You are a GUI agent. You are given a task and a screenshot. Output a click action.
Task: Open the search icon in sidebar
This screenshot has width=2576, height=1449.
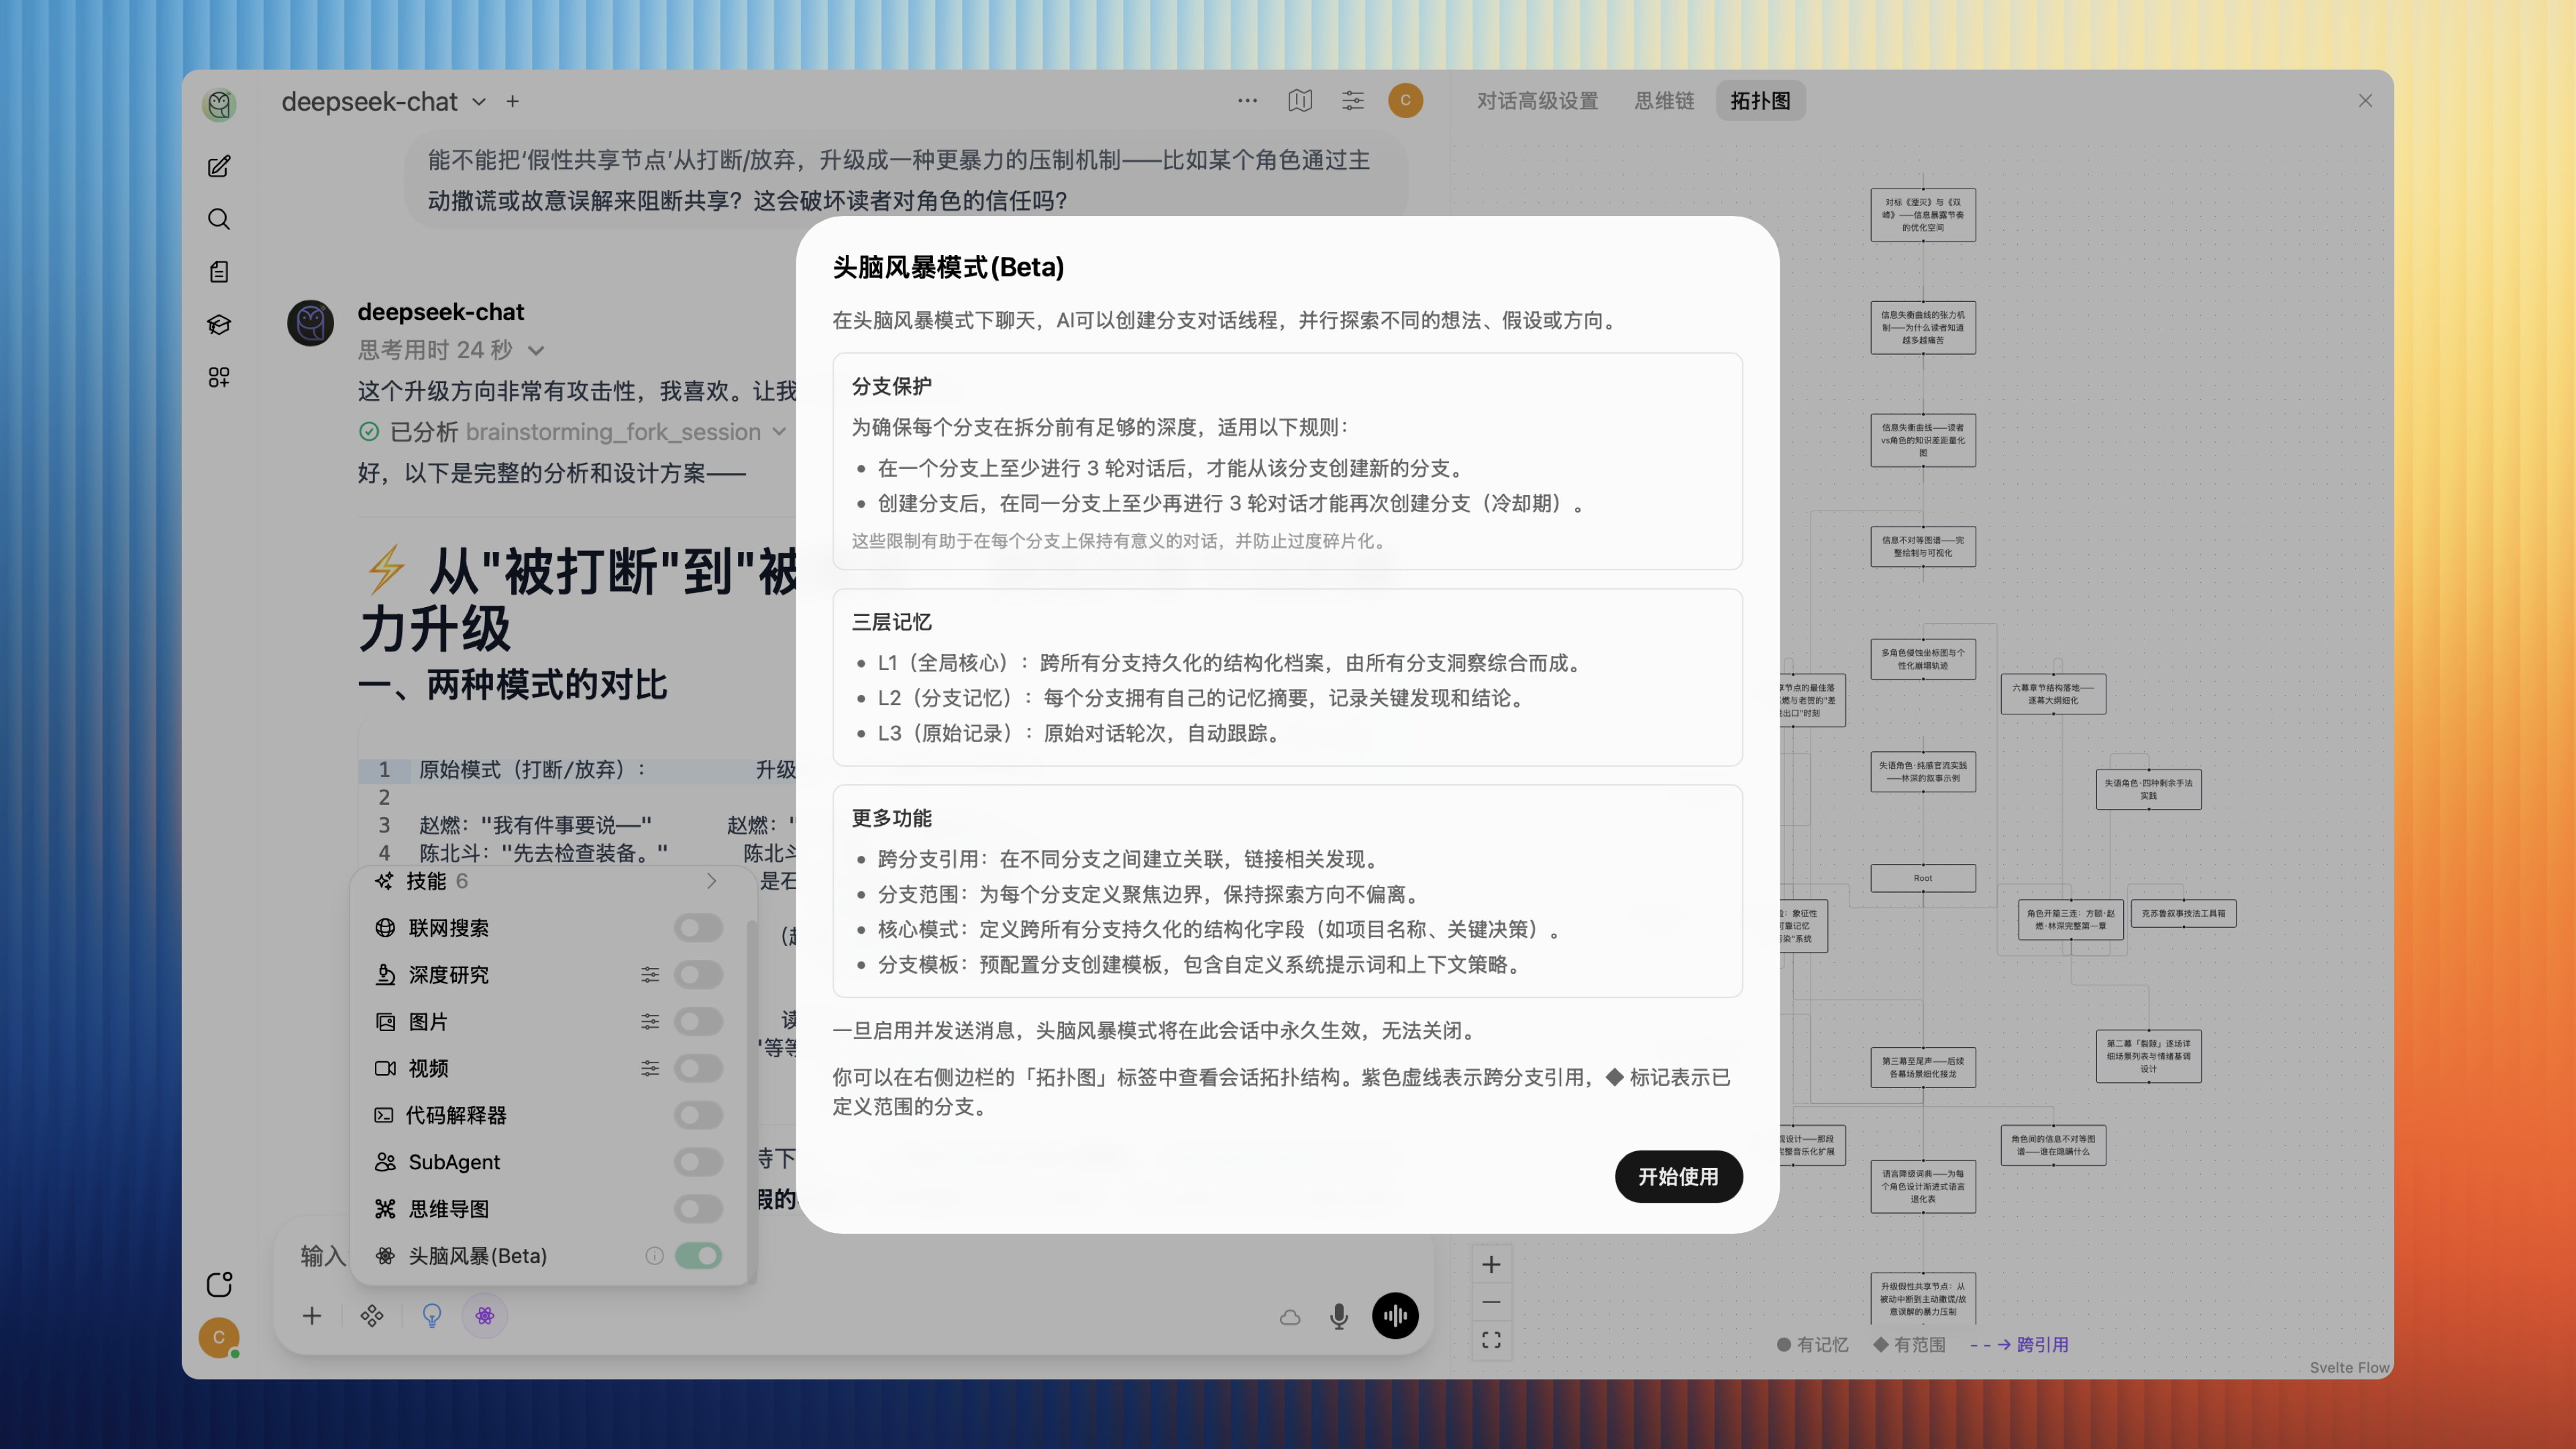pos(219,219)
